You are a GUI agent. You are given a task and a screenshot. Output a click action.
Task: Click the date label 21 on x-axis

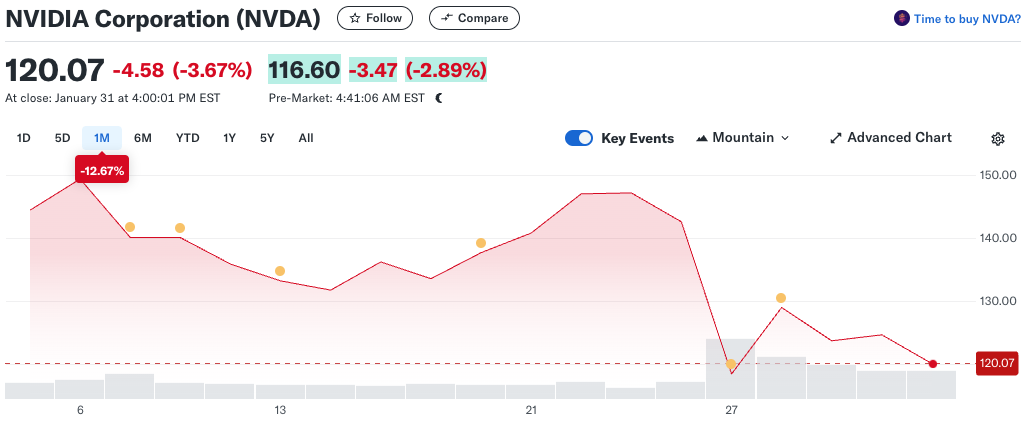[x=532, y=410]
